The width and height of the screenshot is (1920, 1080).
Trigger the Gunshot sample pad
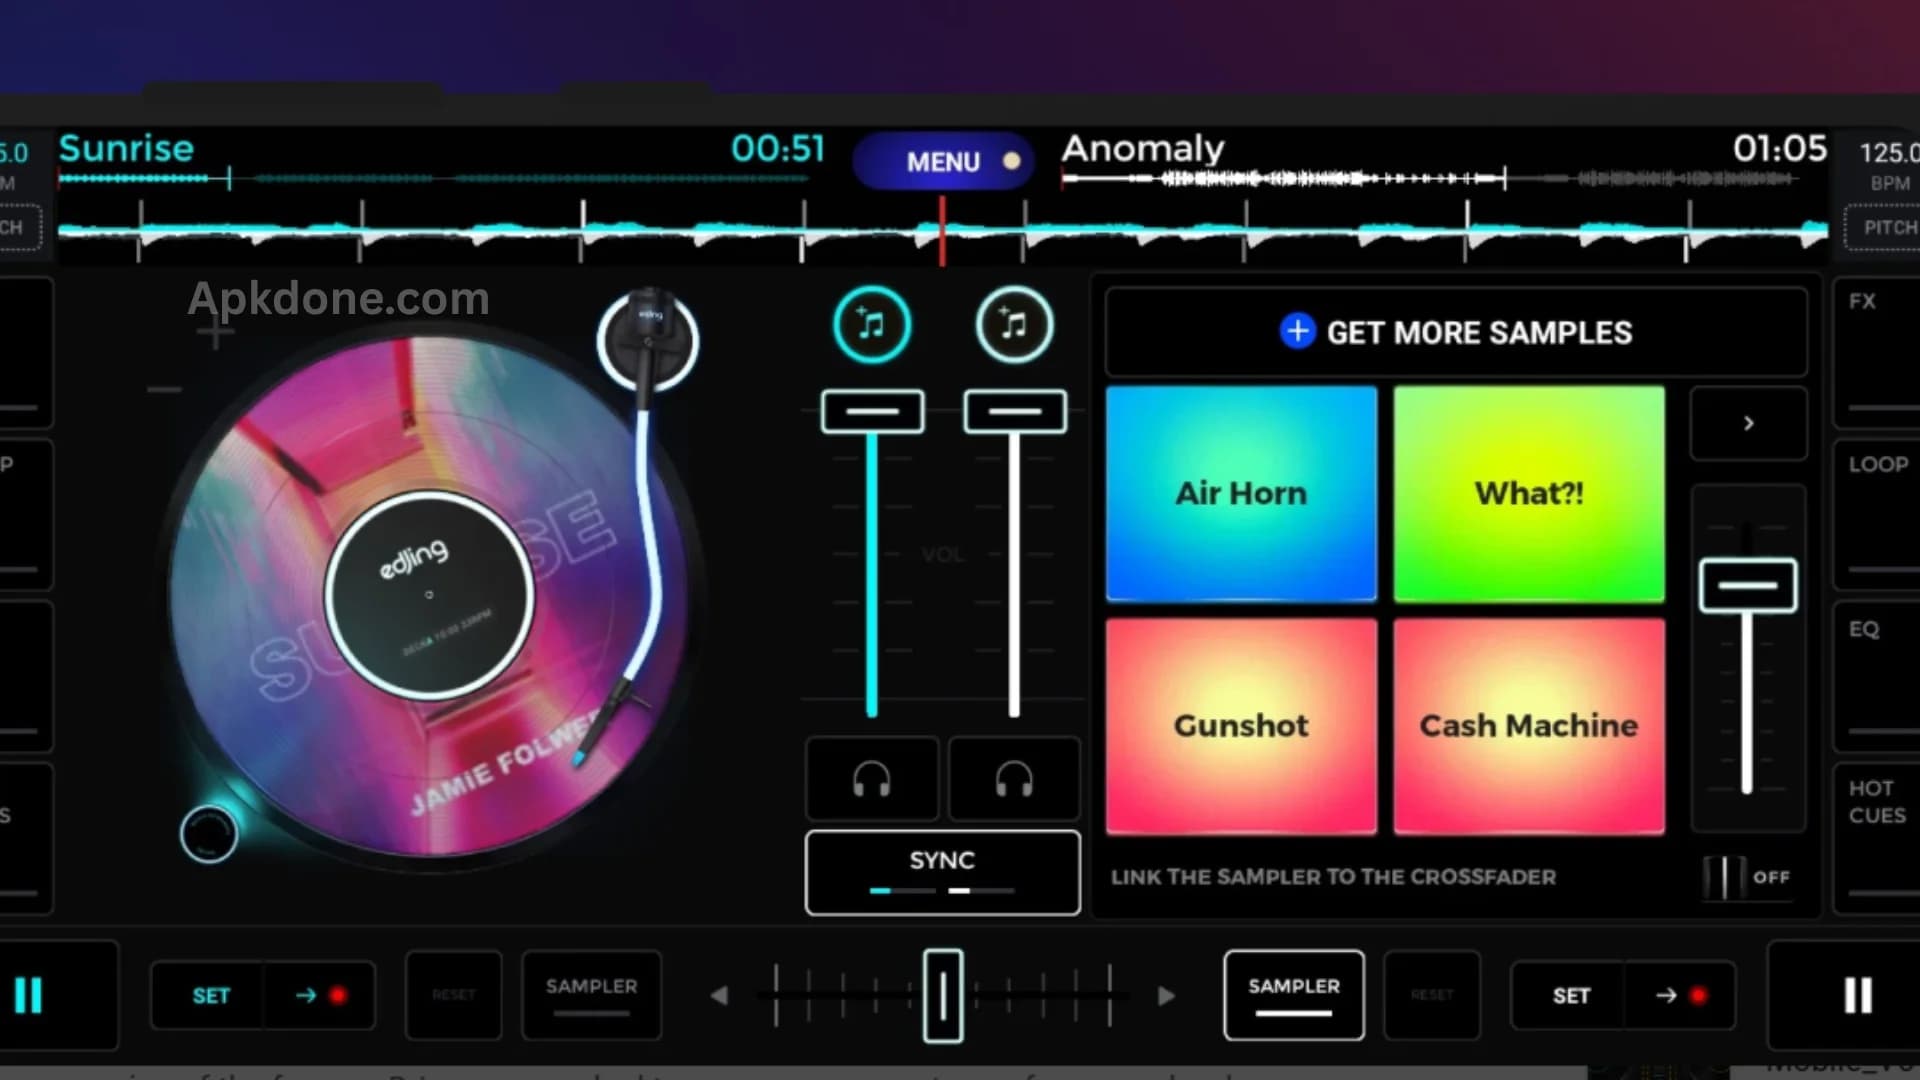(x=1241, y=726)
